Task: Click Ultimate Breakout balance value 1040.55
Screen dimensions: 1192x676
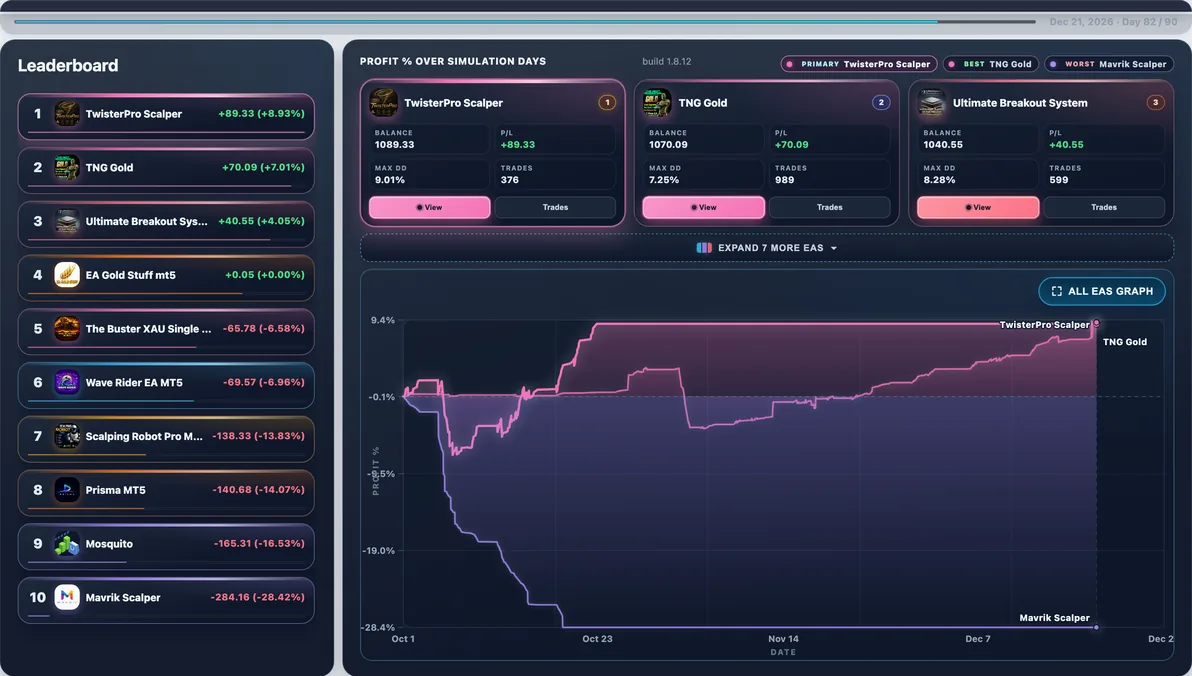Action: [943, 144]
